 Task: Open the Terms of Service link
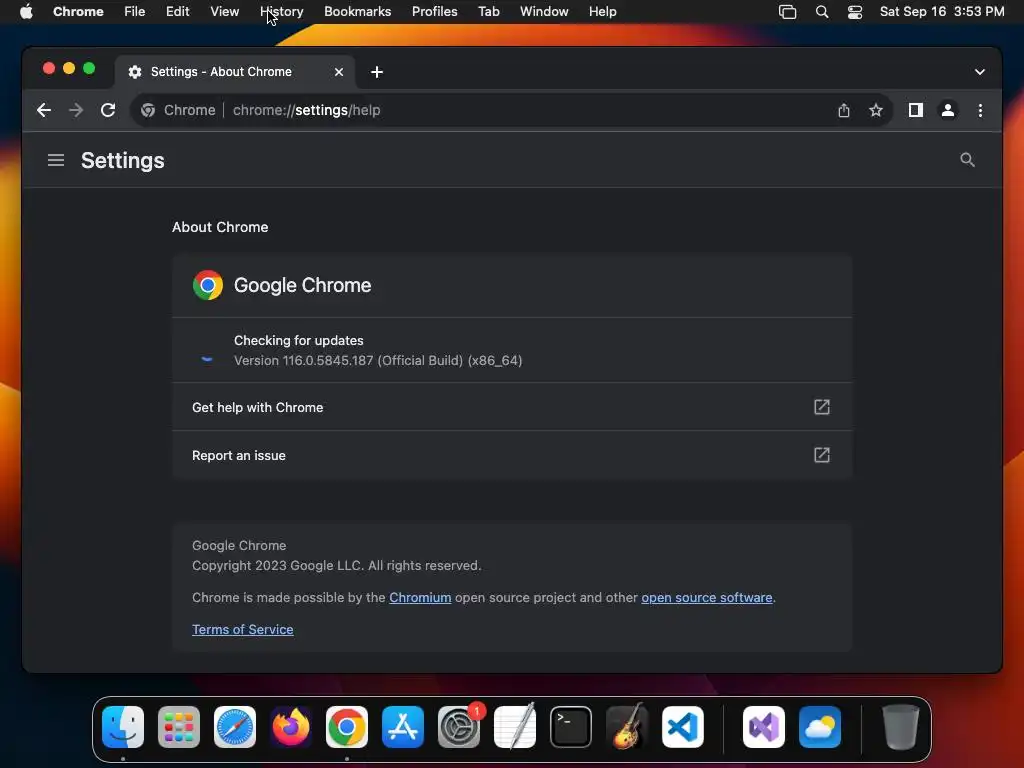(x=242, y=630)
